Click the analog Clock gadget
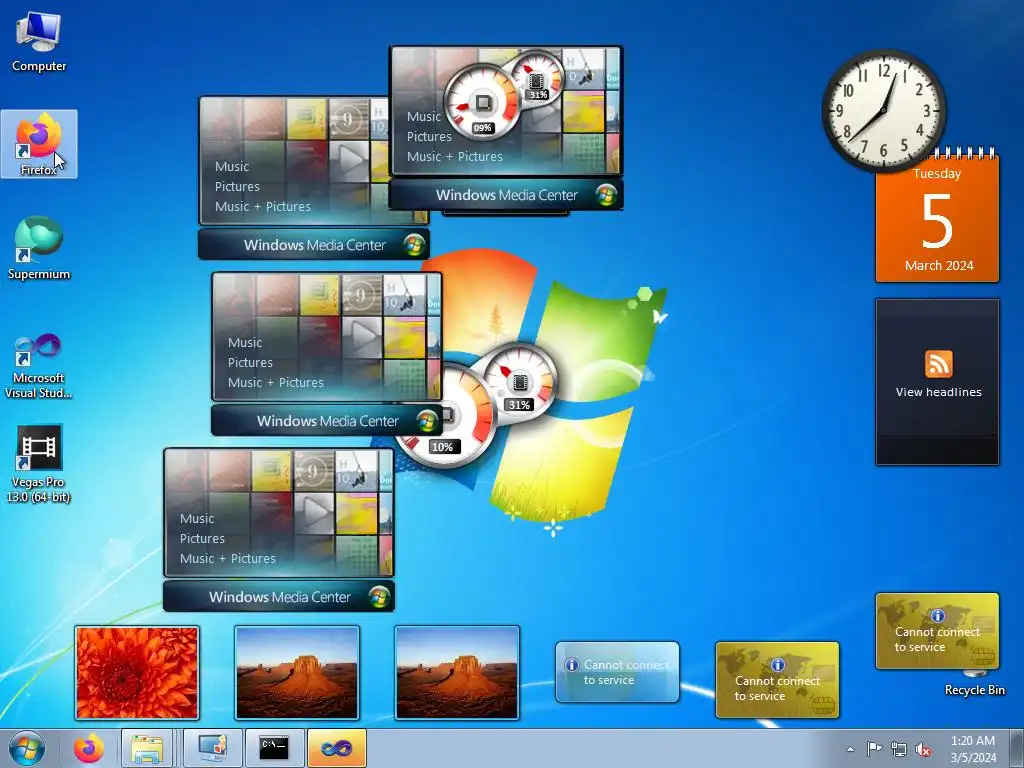Viewport: 1024px width, 768px height. (884, 110)
